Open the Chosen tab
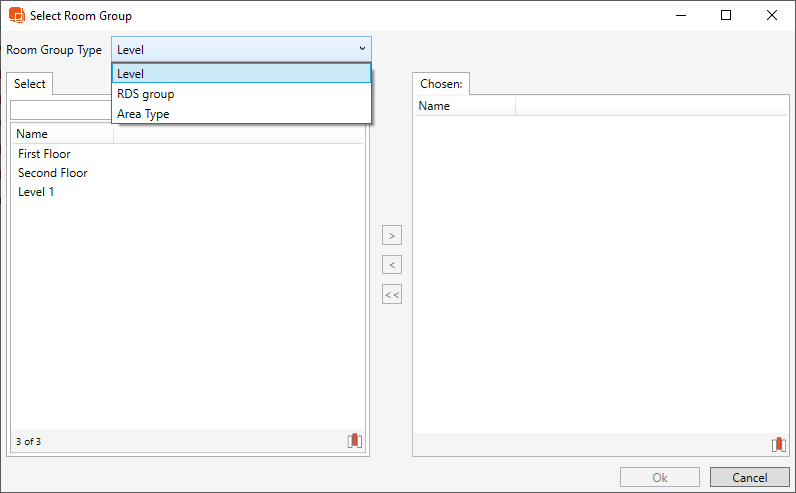This screenshot has height=493, width=796. pyautogui.click(x=441, y=84)
